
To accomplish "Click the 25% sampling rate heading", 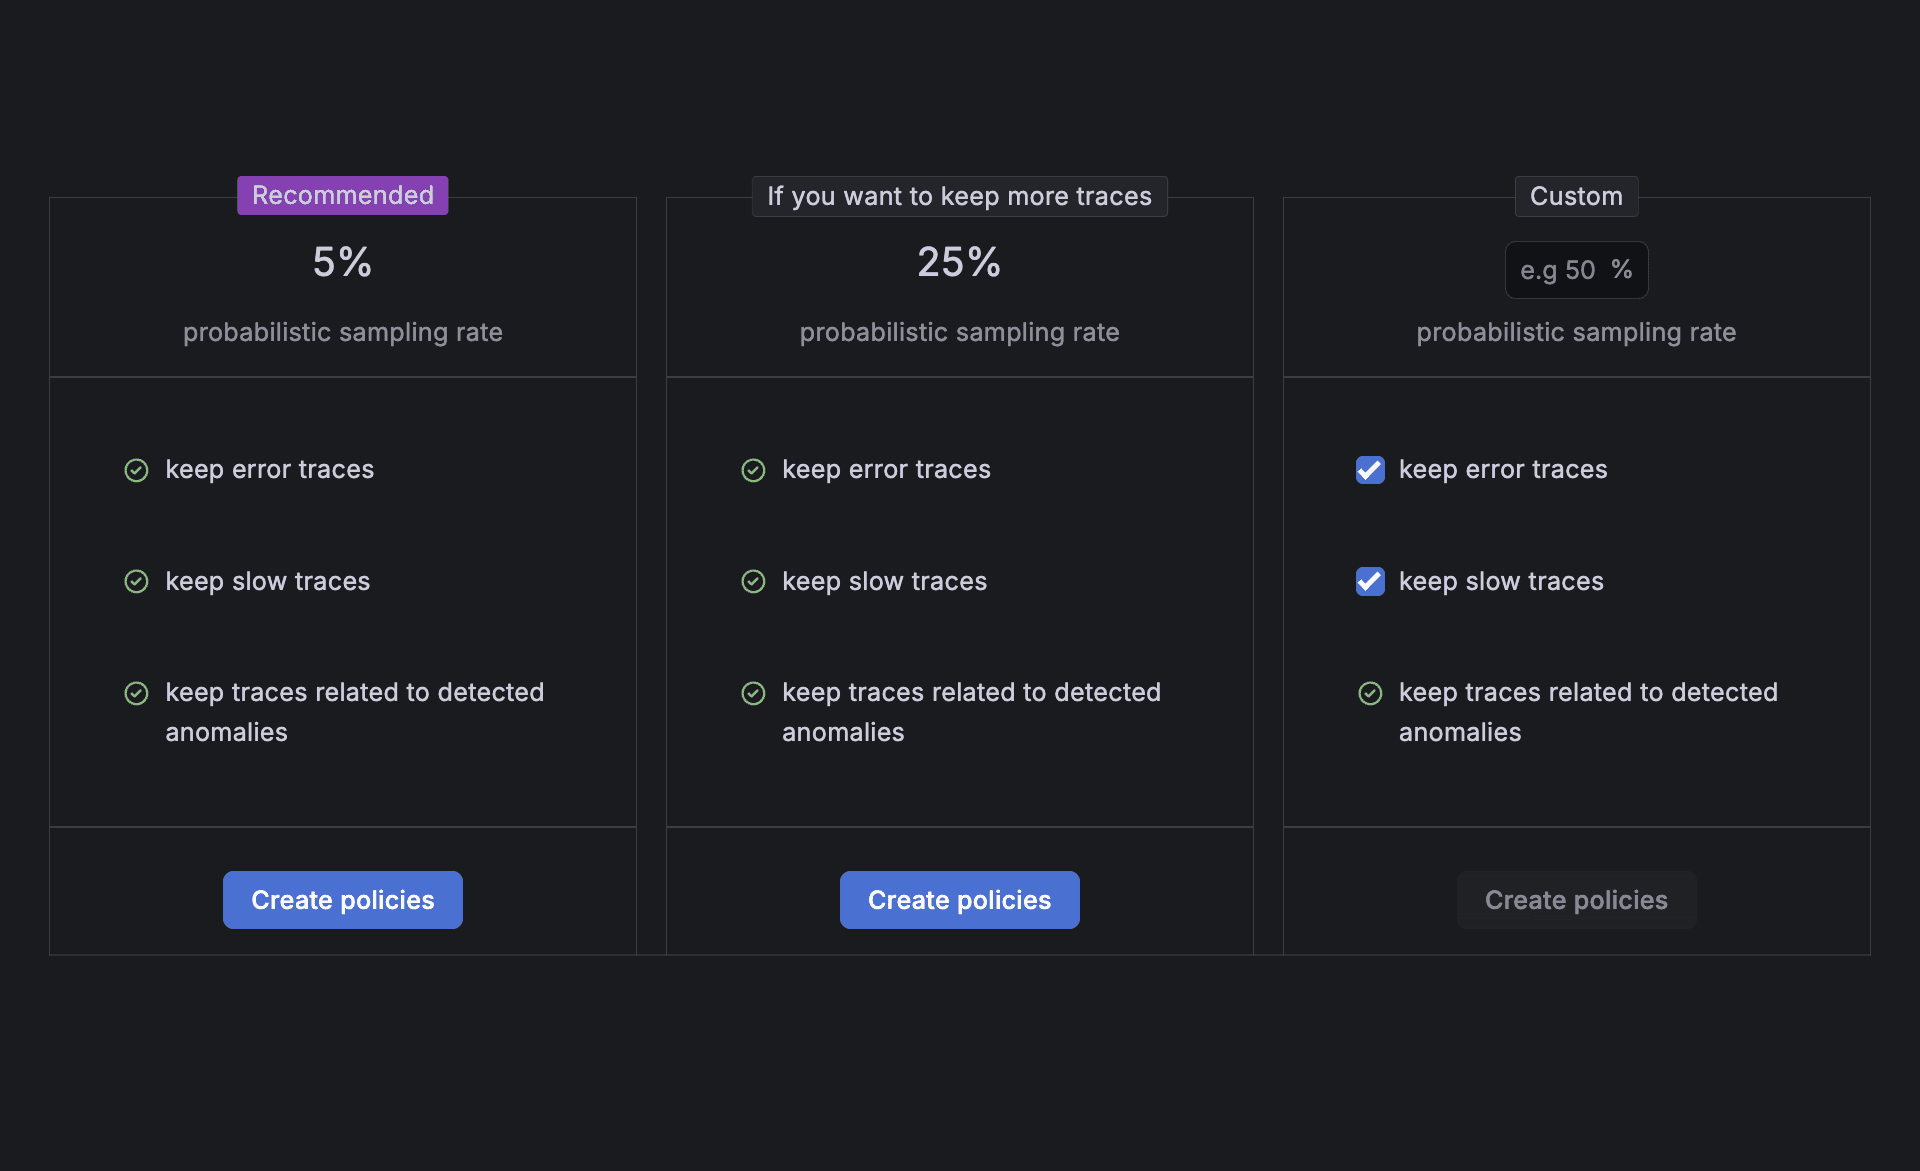I will [959, 262].
